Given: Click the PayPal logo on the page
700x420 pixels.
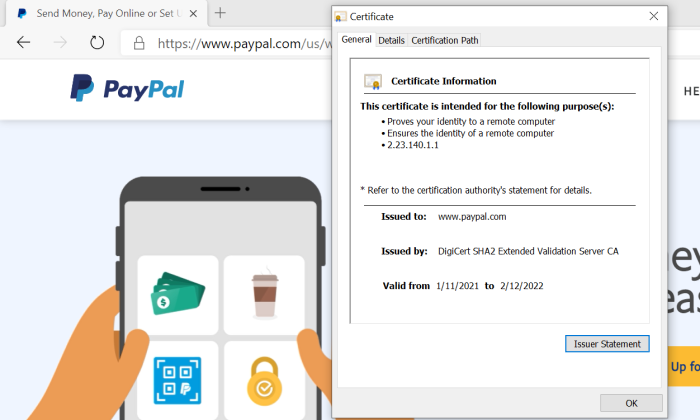Looking at the screenshot, I should click(x=127, y=88).
